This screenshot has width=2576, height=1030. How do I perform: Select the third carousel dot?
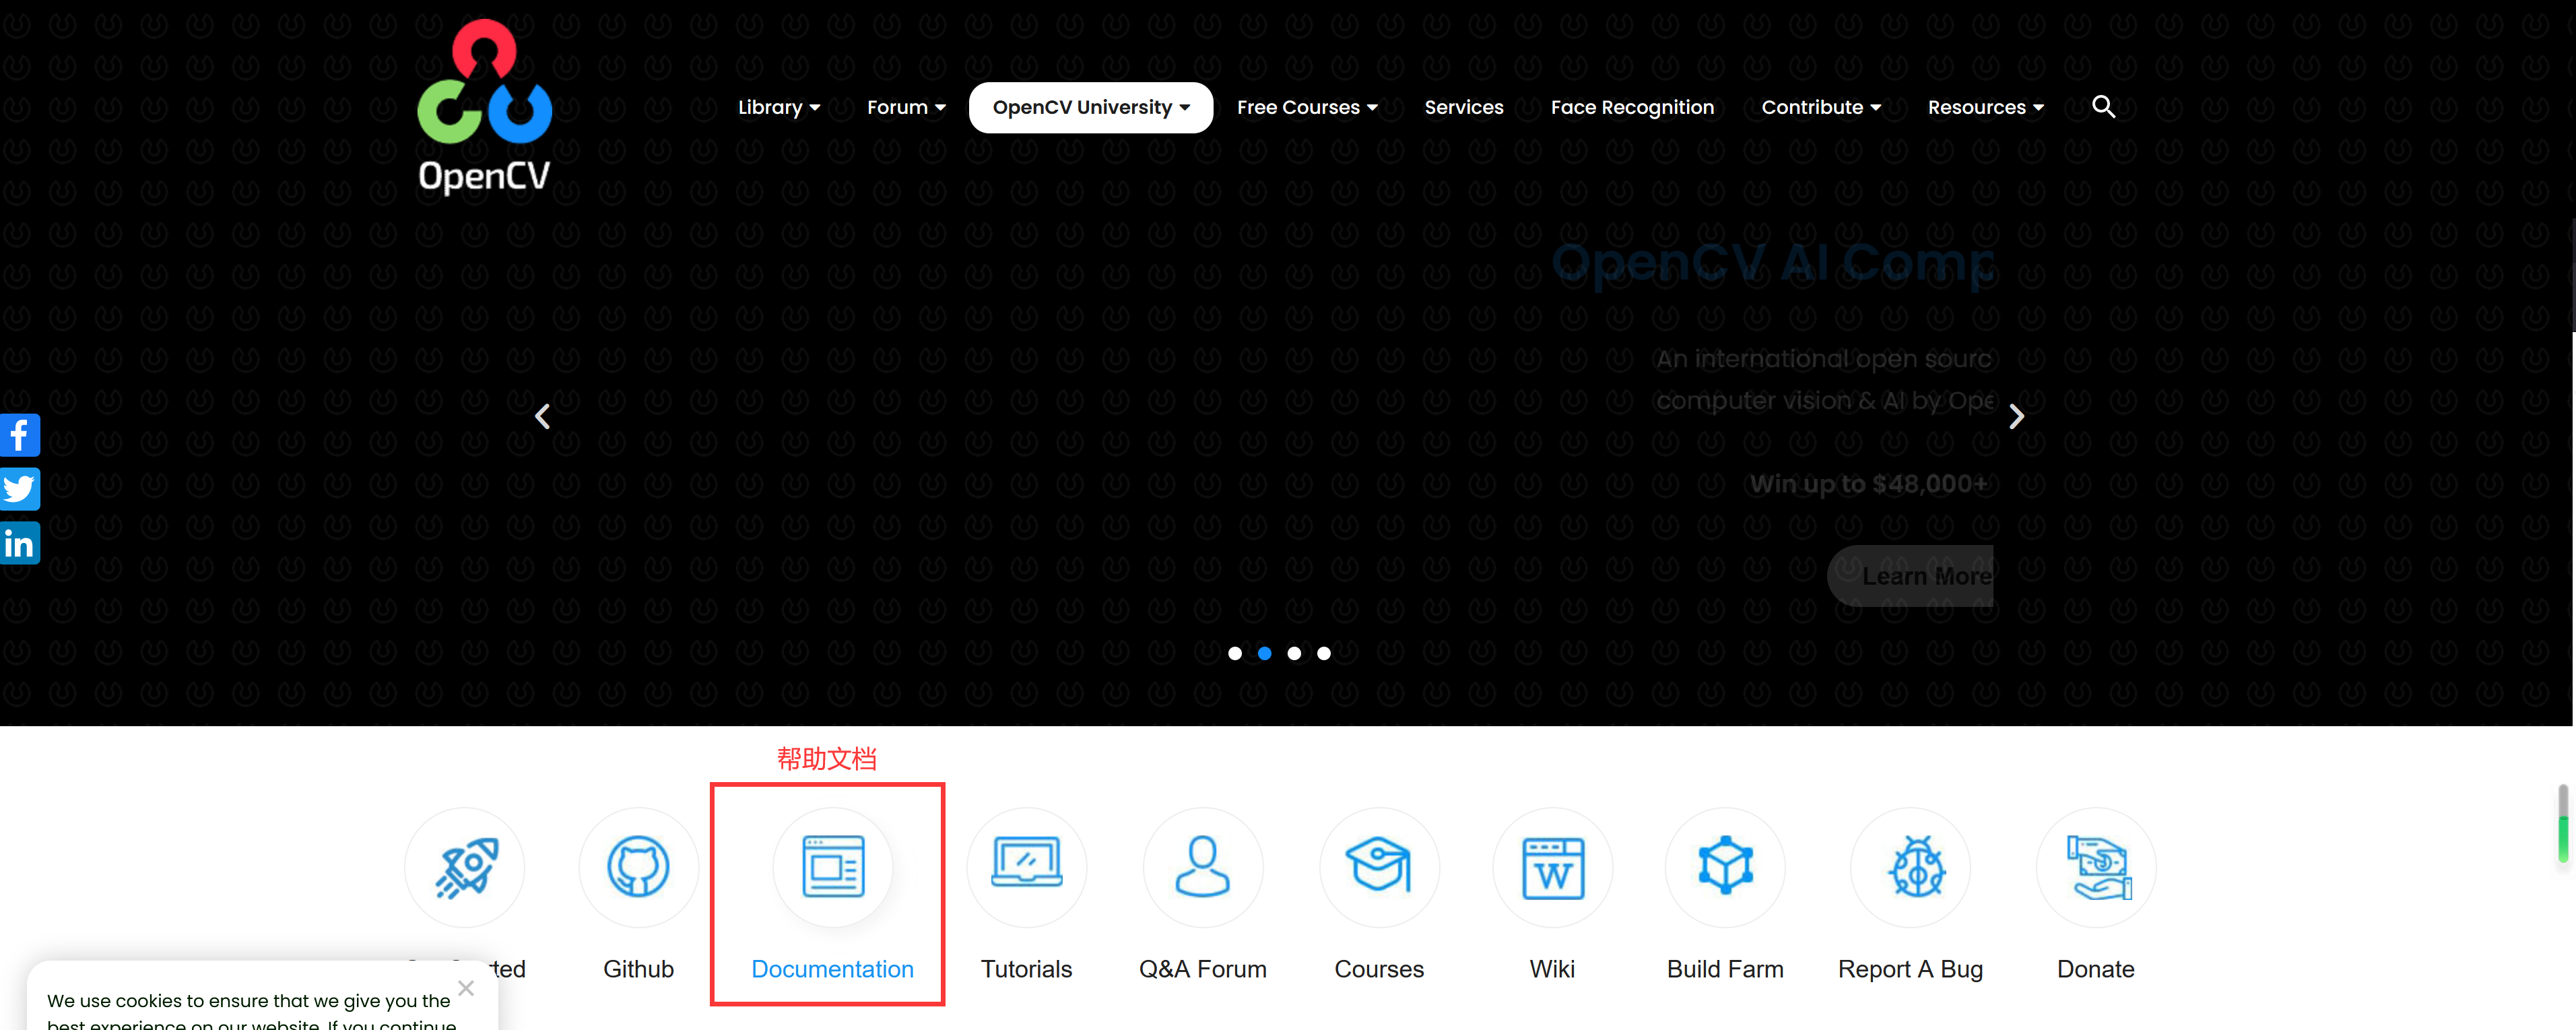click(1294, 653)
